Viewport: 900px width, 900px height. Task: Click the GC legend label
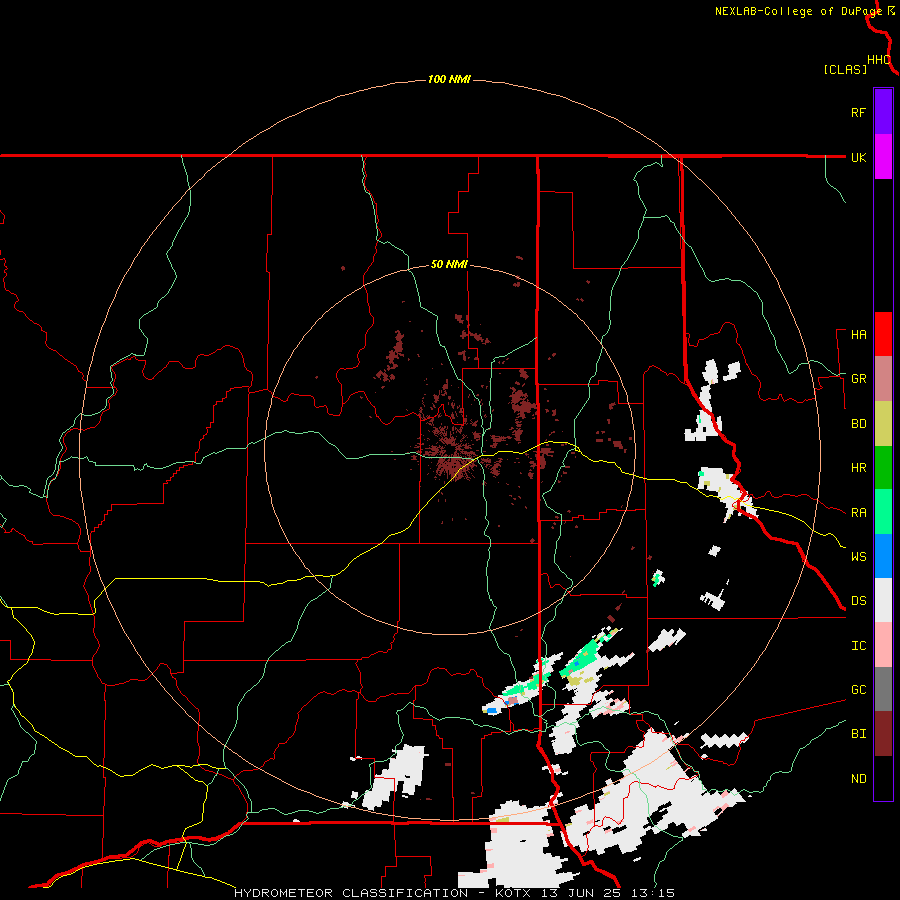(x=858, y=690)
